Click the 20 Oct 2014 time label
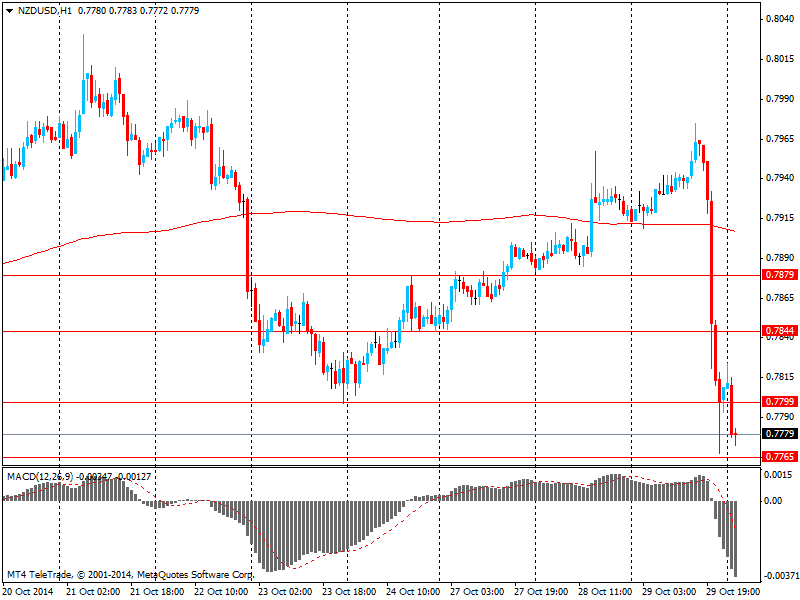This screenshot has width=800, height=600. point(29,592)
